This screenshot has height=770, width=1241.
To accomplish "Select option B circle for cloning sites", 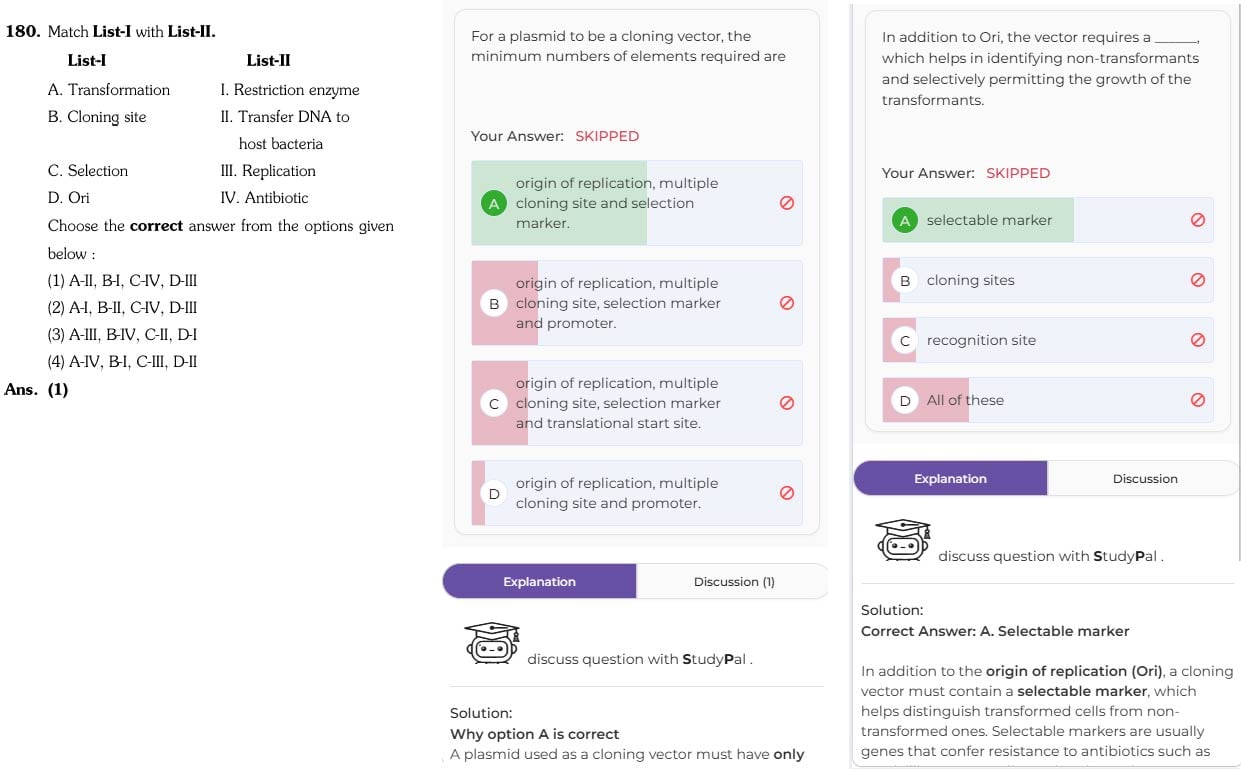I will (x=905, y=281).
